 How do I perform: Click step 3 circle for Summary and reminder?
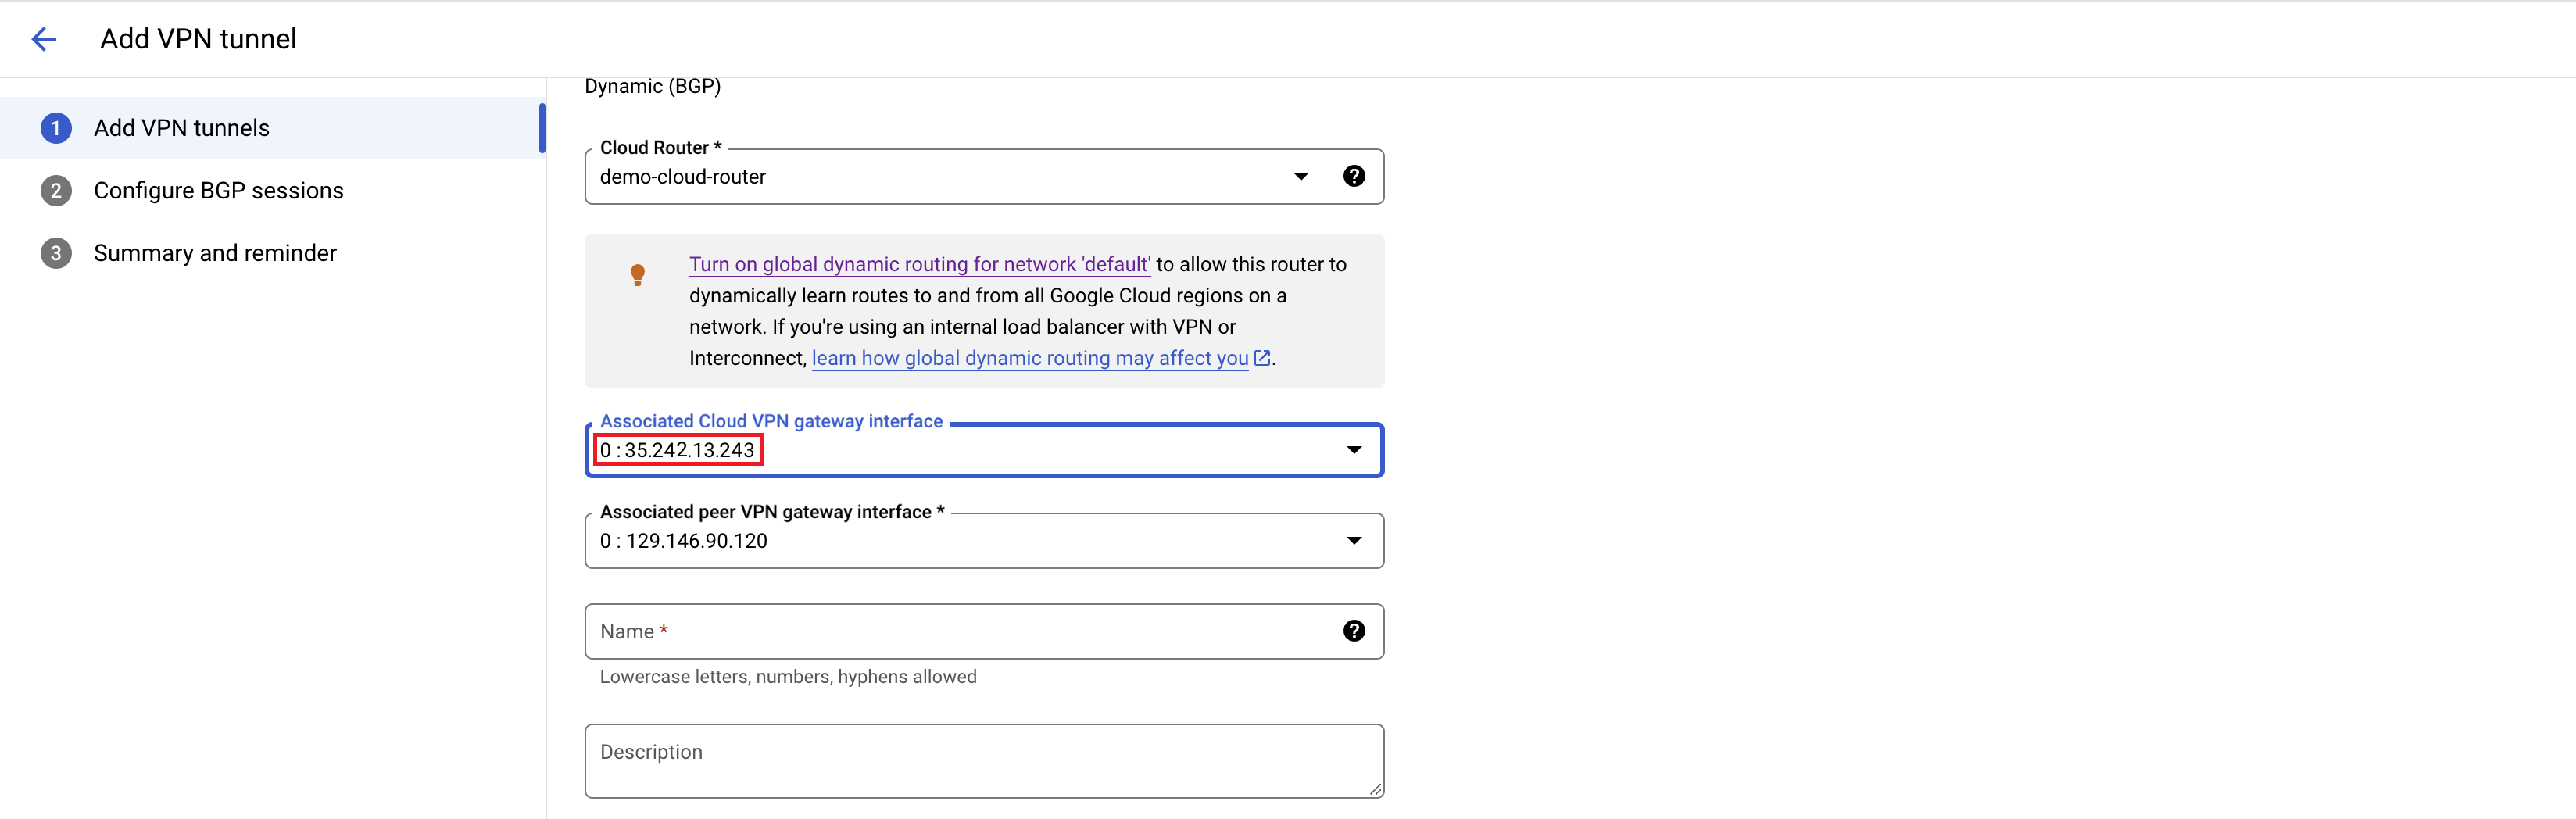click(x=56, y=253)
